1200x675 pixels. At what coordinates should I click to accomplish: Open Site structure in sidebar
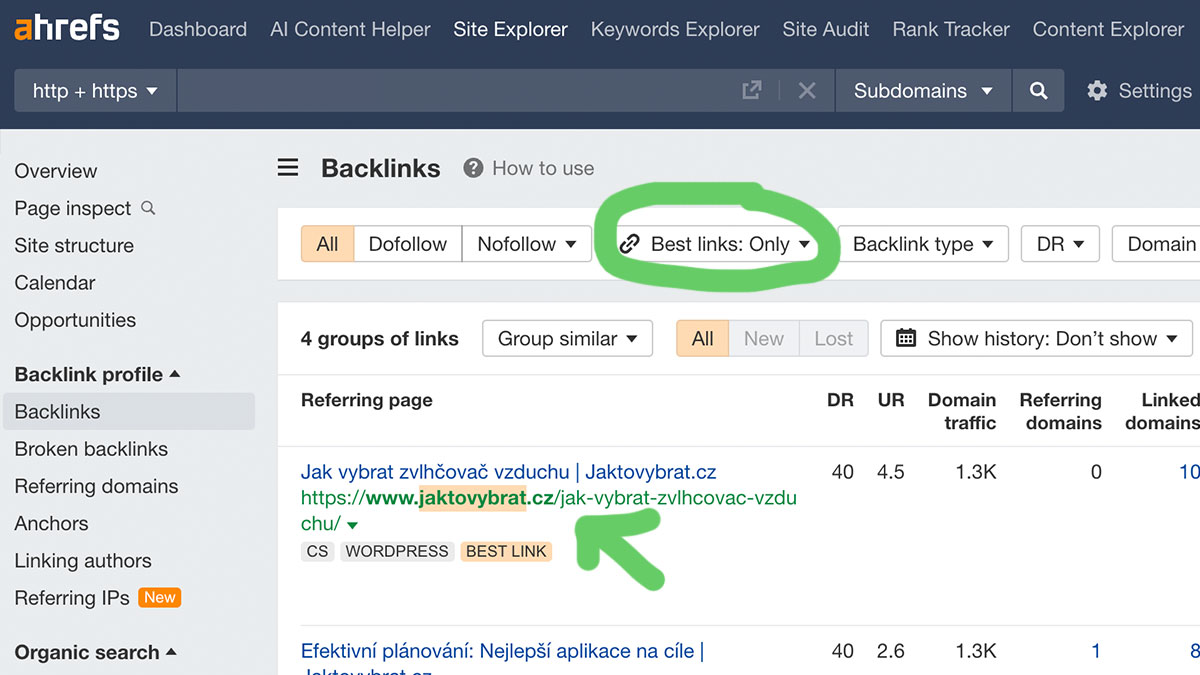74,246
